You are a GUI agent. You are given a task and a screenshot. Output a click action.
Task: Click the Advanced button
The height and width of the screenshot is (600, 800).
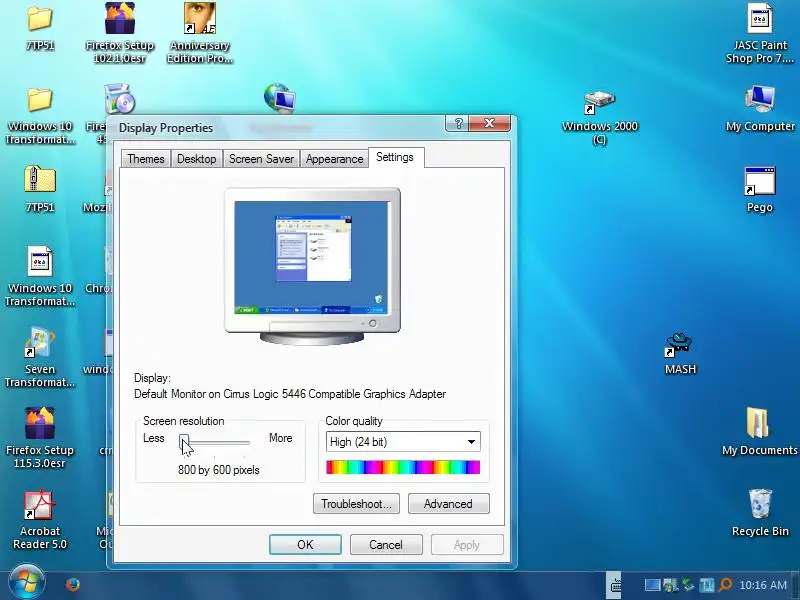point(448,504)
